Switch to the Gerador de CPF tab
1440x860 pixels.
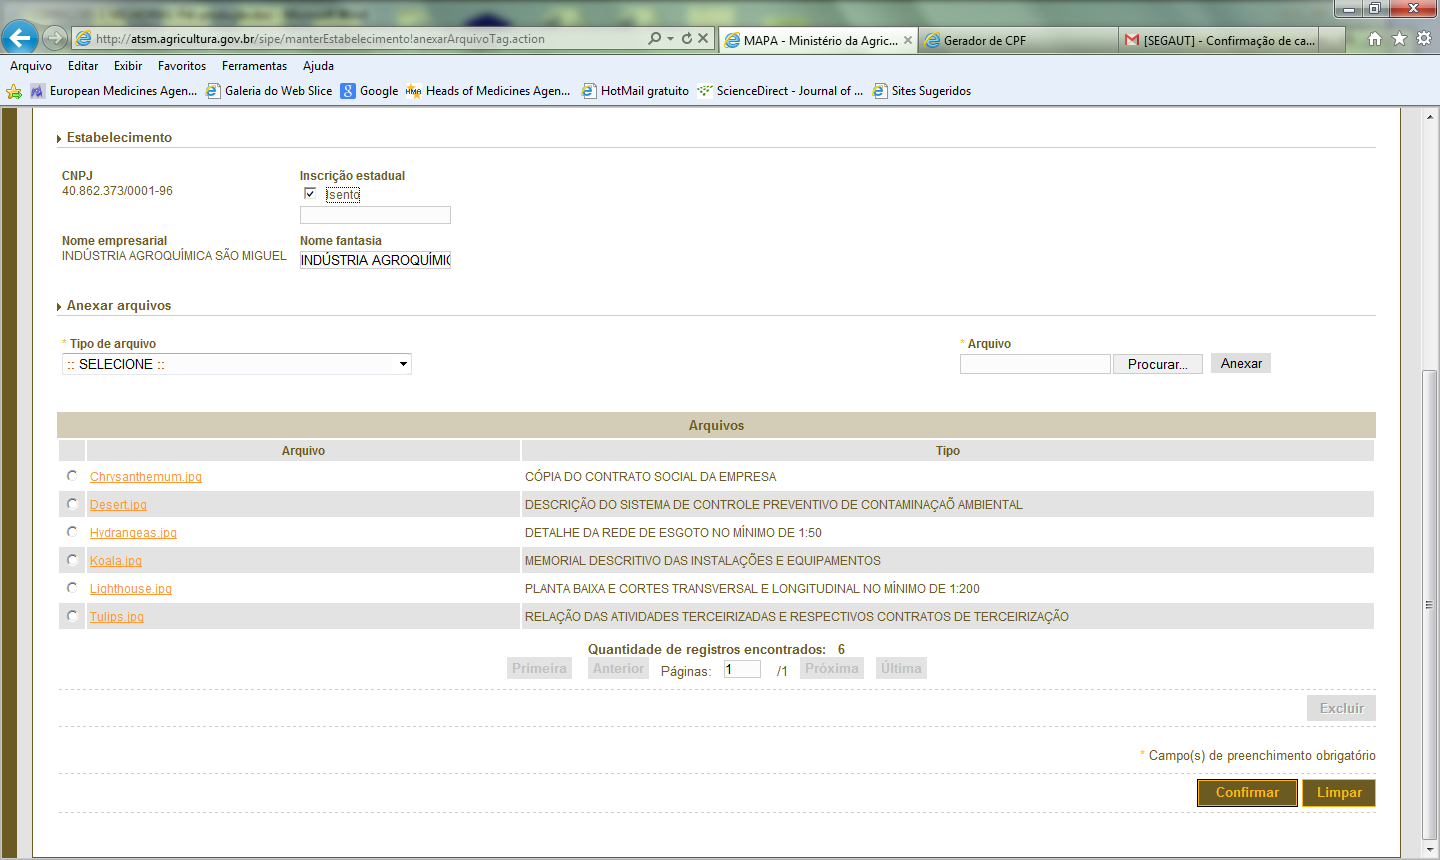pos(1018,40)
